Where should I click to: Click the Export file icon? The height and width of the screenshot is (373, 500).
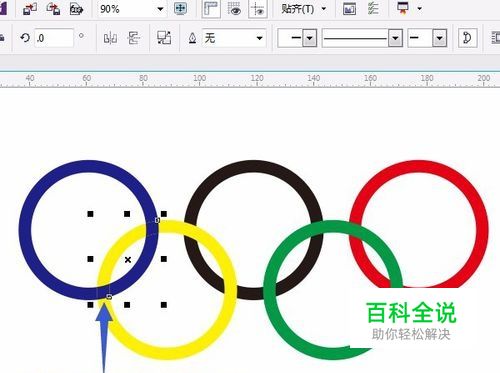(53, 9)
